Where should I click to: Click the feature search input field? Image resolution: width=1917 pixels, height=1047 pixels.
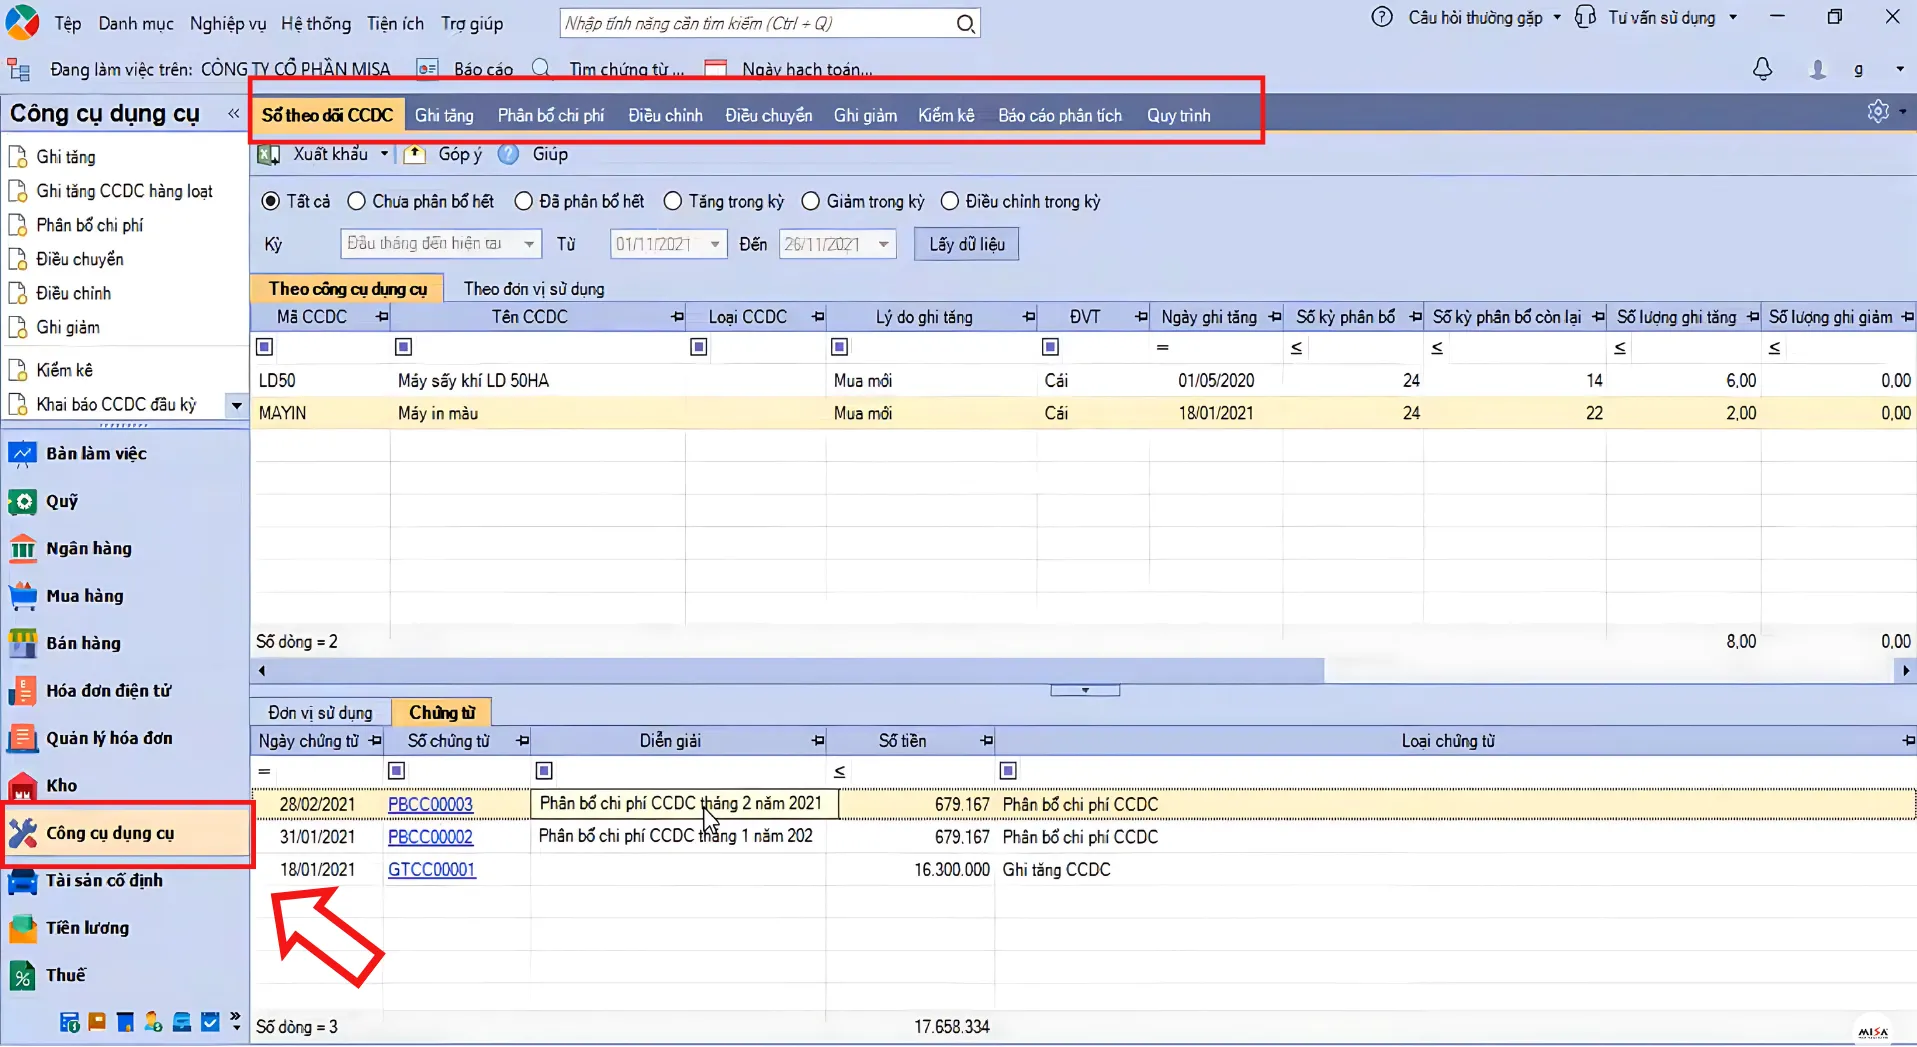click(757, 23)
